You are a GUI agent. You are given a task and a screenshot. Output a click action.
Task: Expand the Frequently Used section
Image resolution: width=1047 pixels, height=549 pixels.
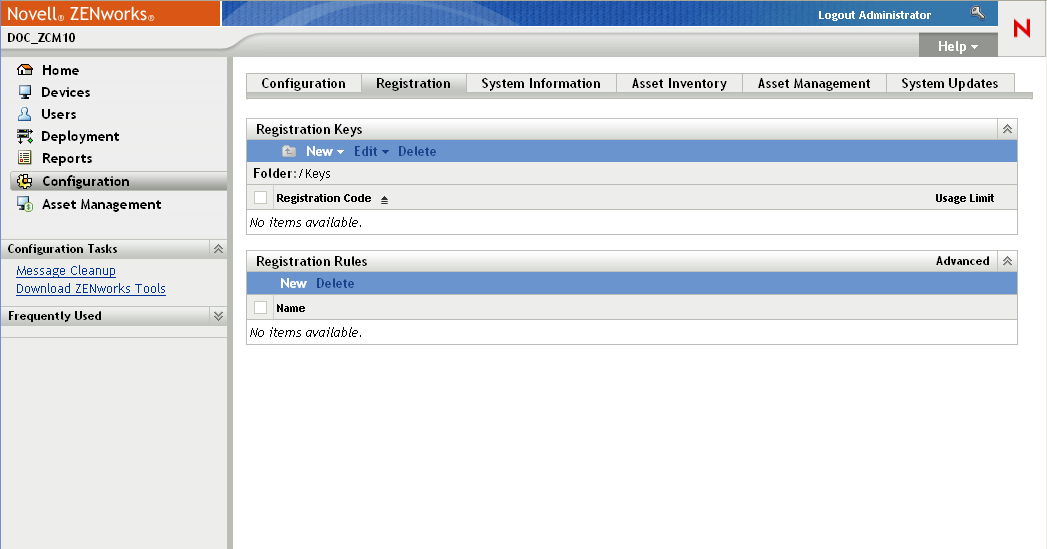tap(218, 316)
